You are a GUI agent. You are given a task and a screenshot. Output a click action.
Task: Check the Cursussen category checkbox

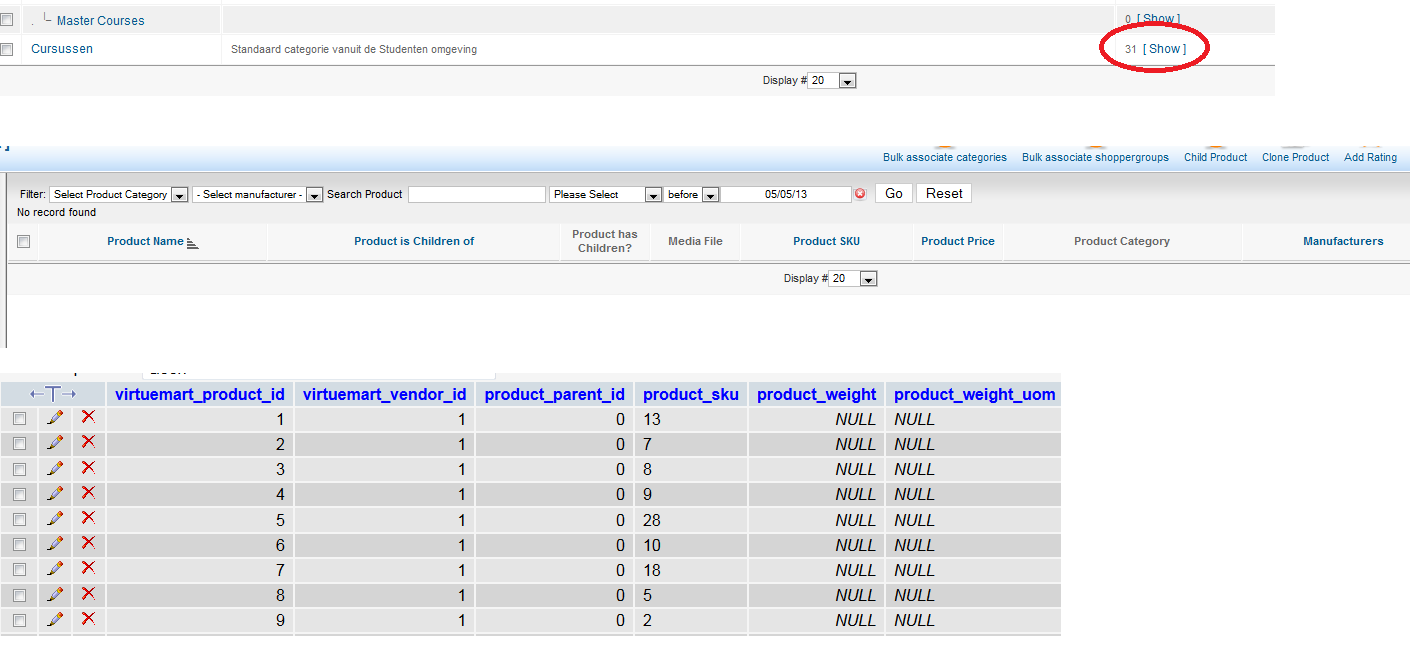coord(7,49)
